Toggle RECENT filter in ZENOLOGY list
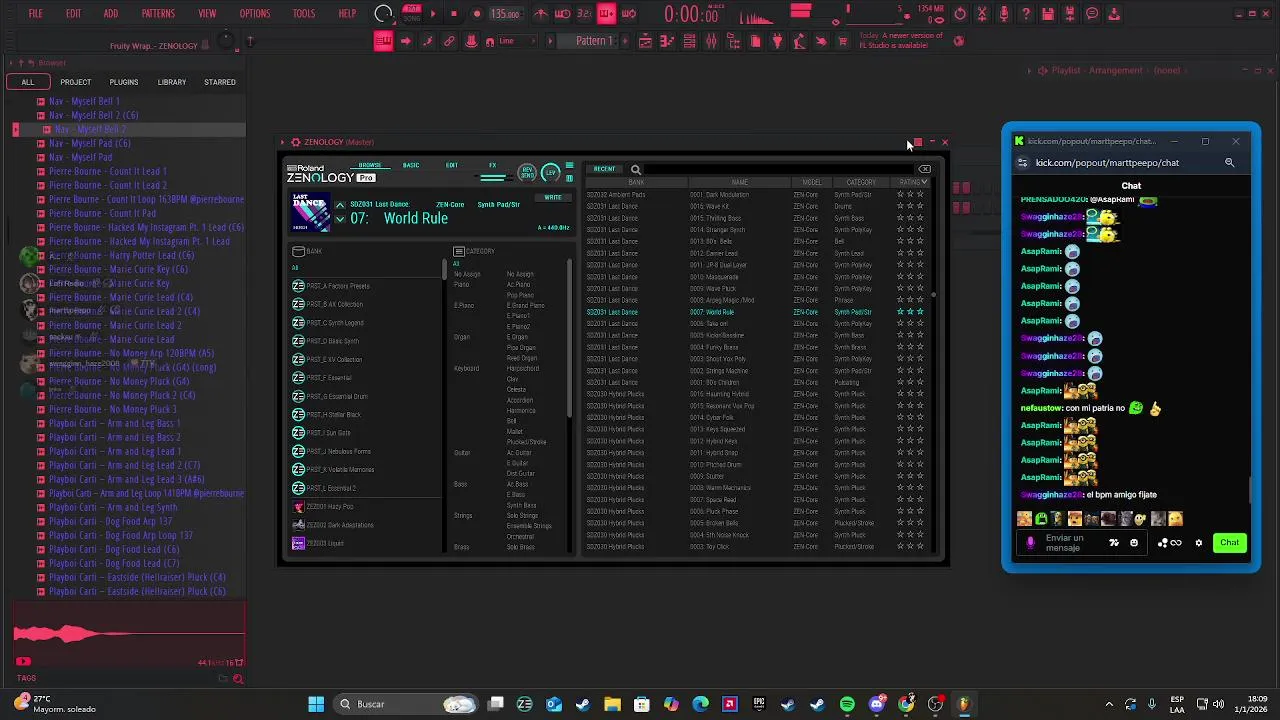 pyautogui.click(x=605, y=169)
